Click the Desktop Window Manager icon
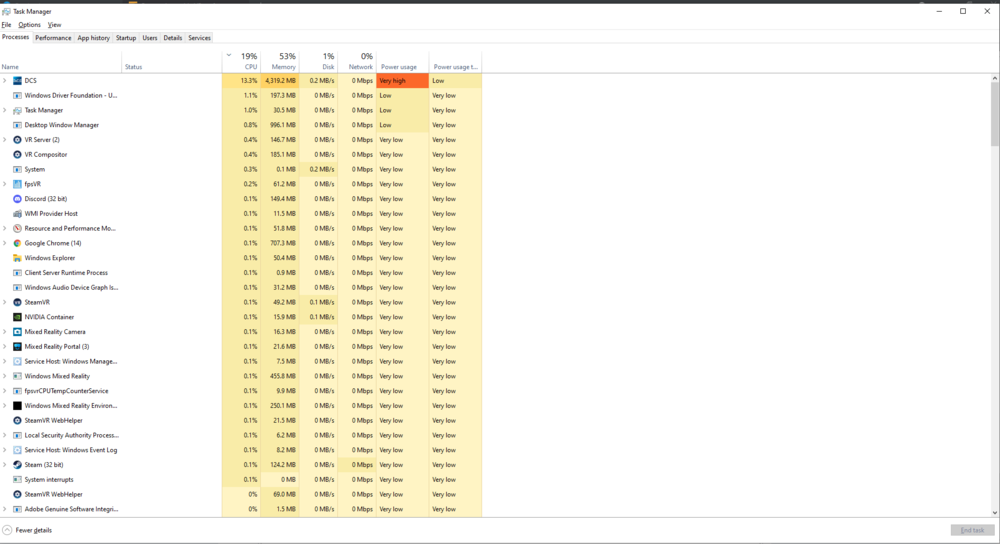Viewport: 1000px width, 544px height. click(x=17, y=125)
